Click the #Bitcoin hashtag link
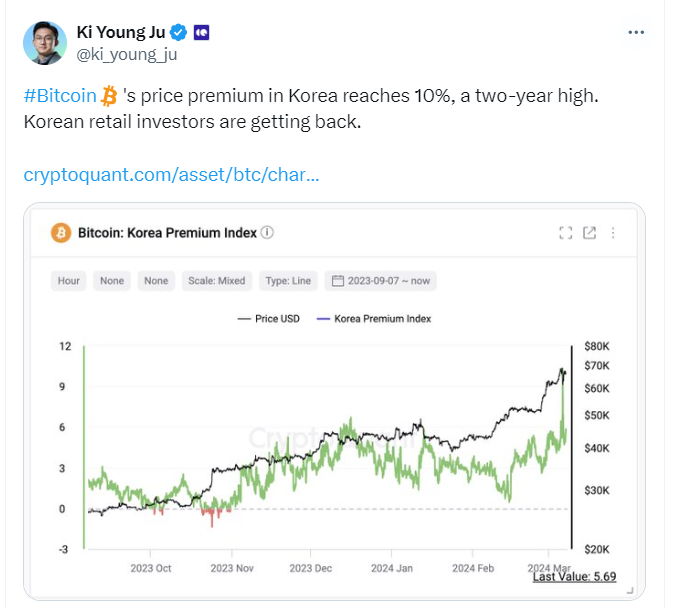The height and width of the screenshot is (608, 674). tap(60, 95)
